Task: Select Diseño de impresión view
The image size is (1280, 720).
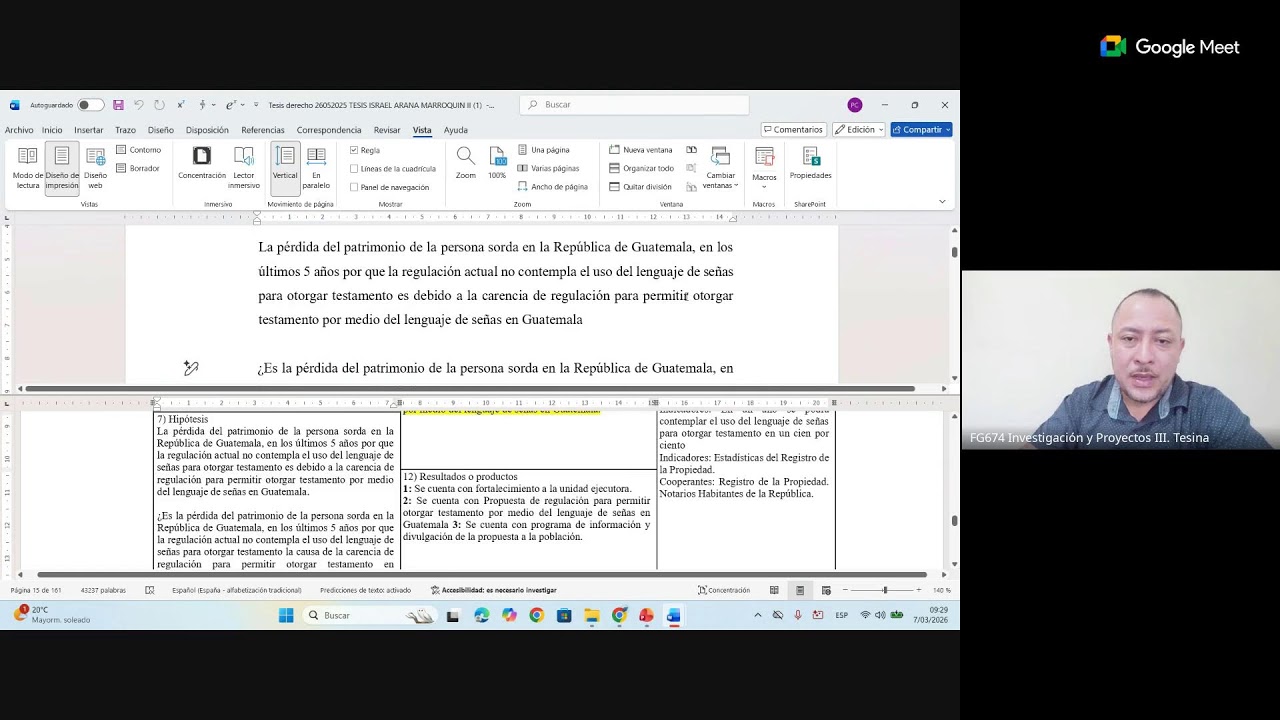Action: click(62, 168)
